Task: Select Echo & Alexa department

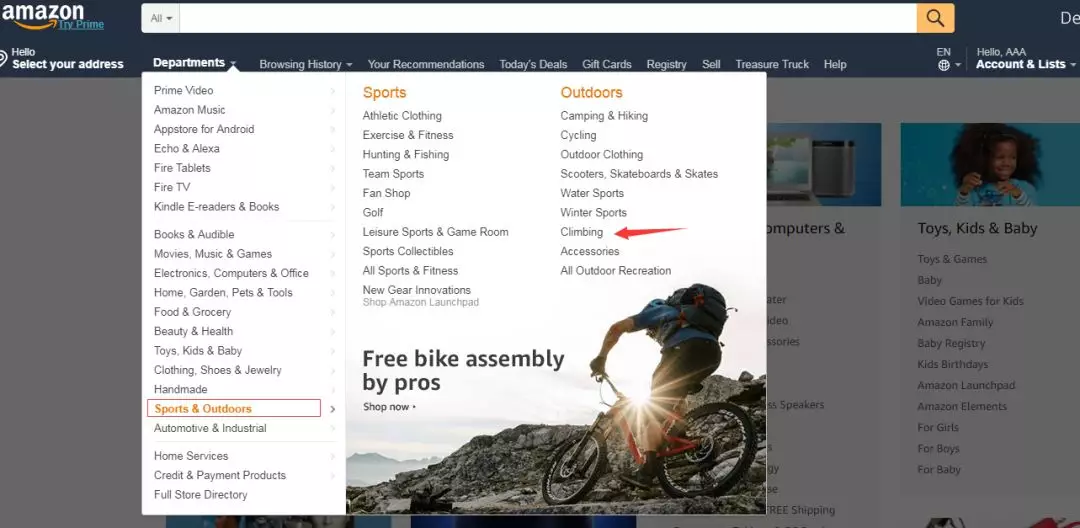Action: pyautogui.click(x=187, y=148)
